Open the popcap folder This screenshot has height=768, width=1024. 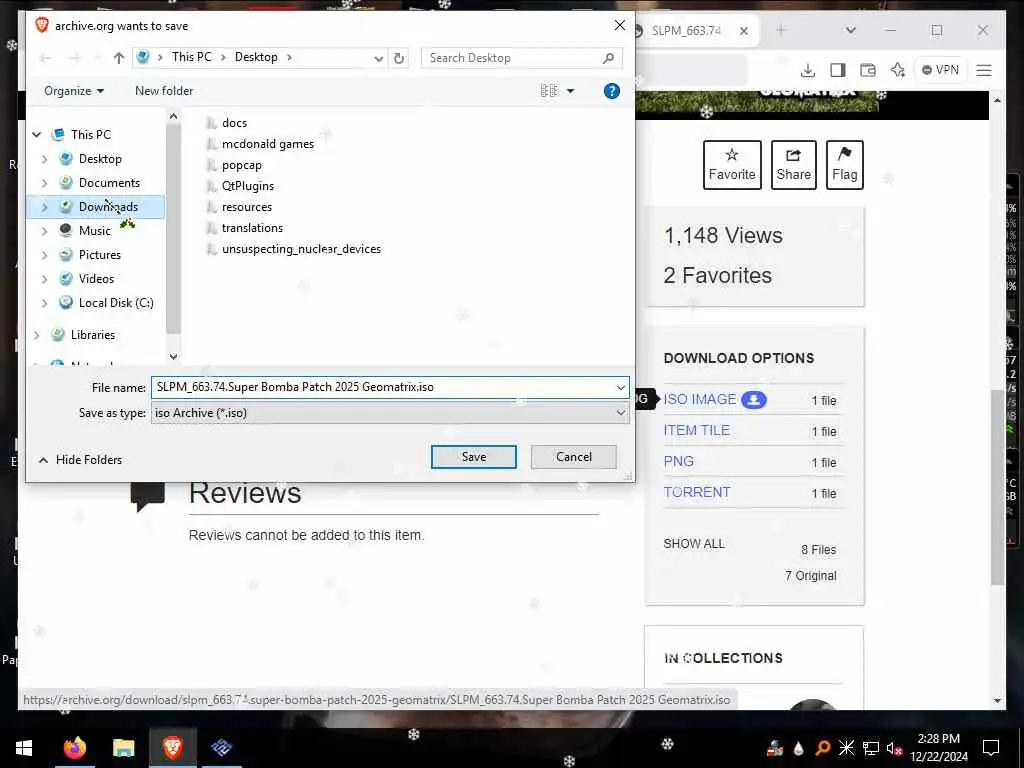(234, 165)
